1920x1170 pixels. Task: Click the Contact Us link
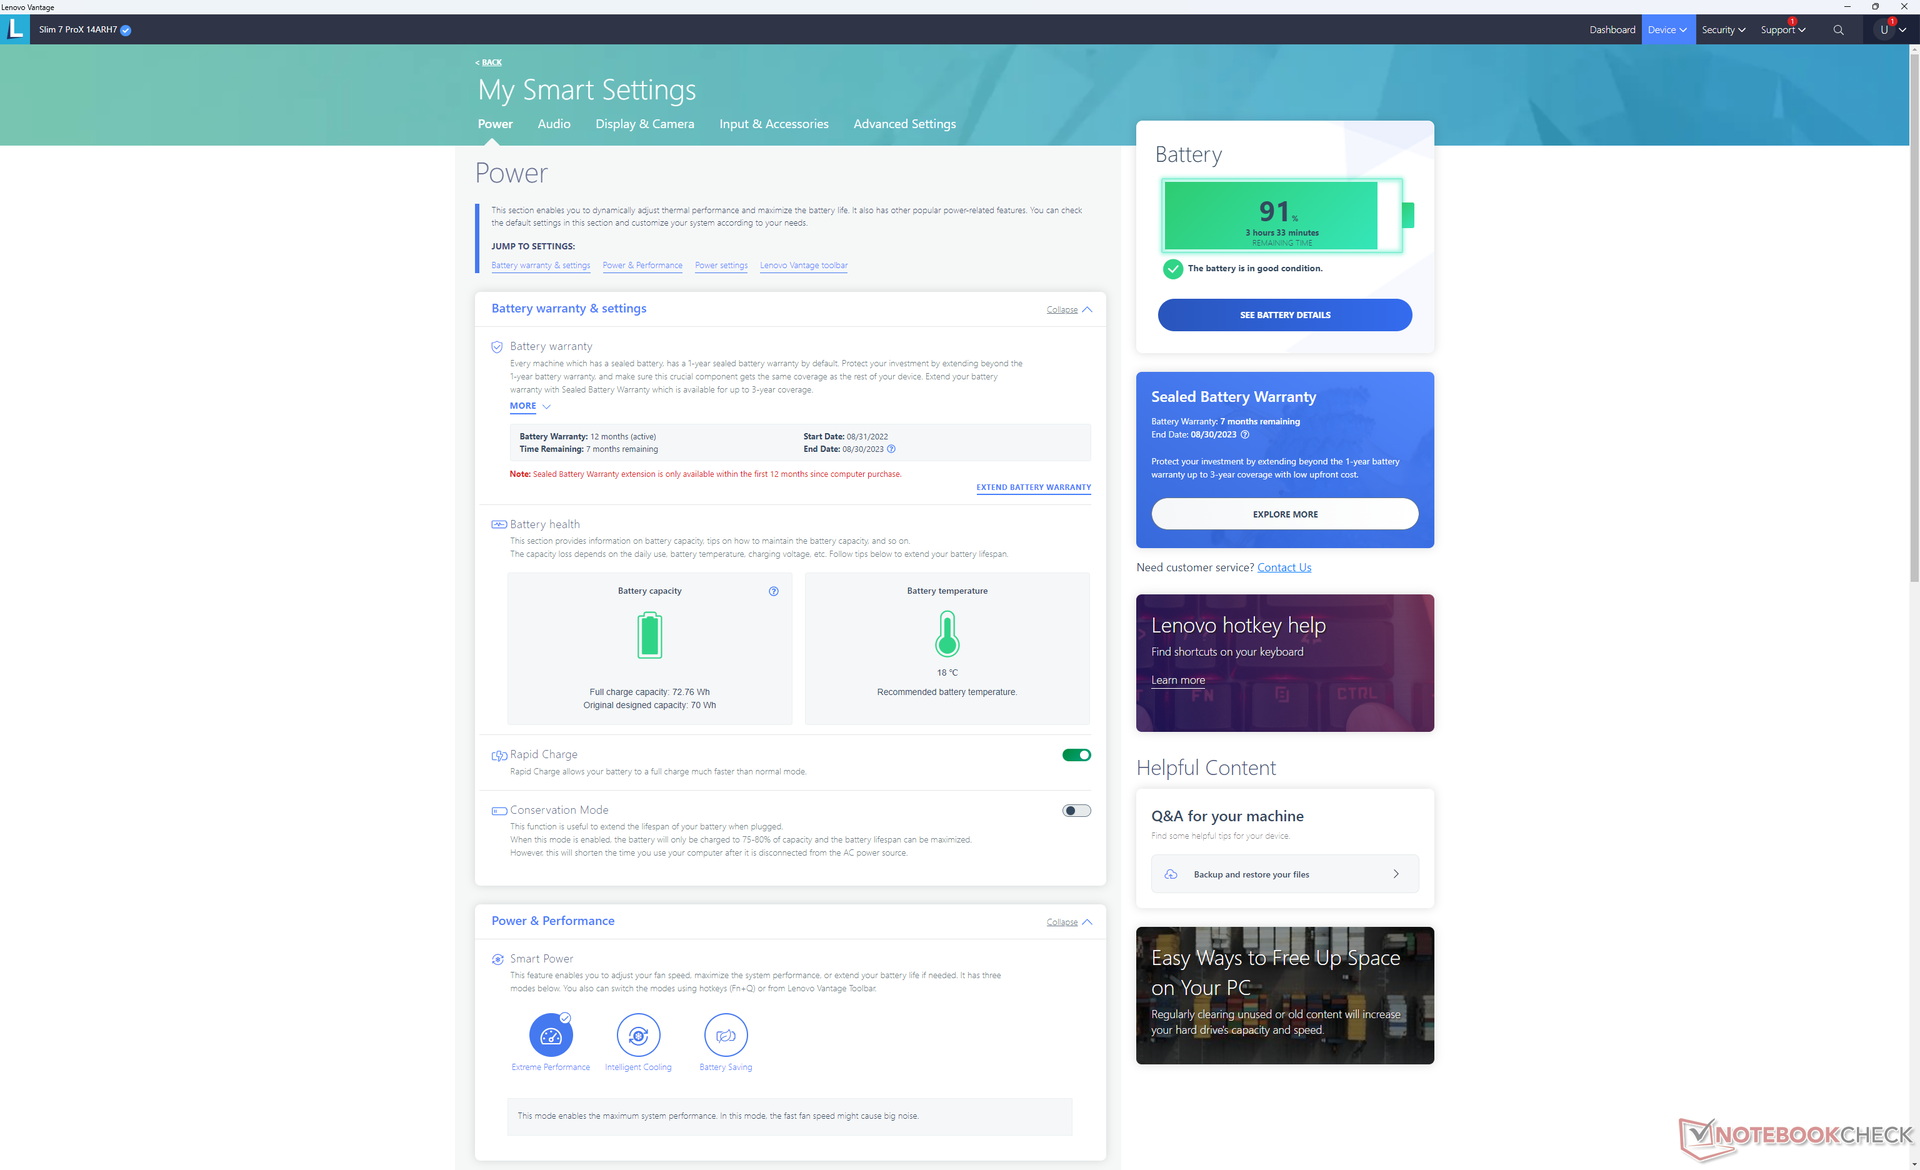coord(1284,567)
